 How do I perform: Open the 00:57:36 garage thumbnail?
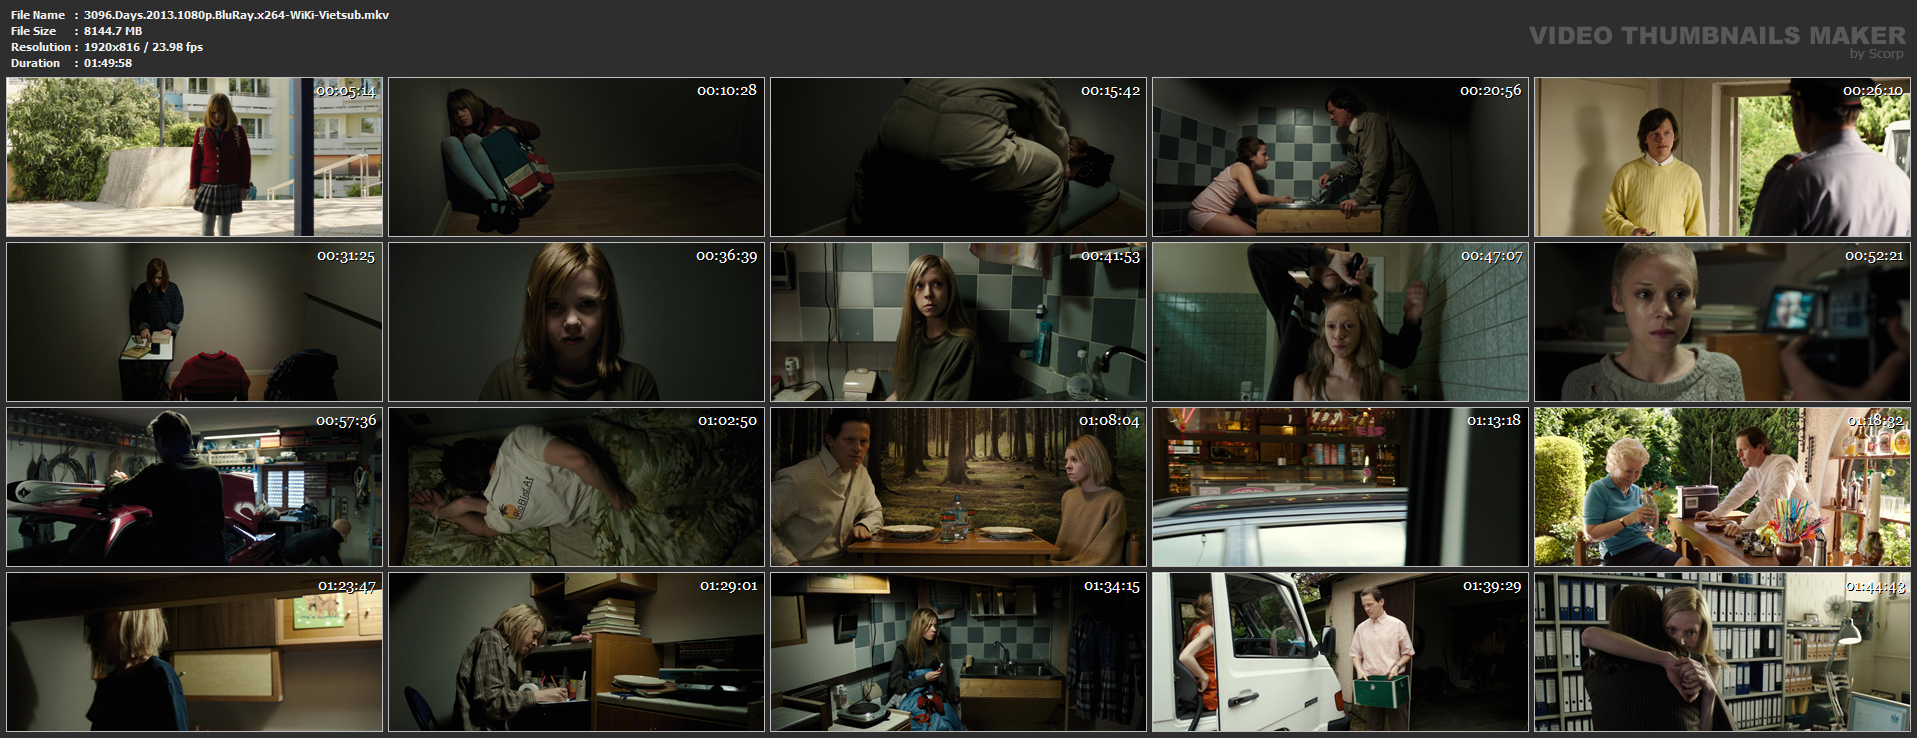194,487
